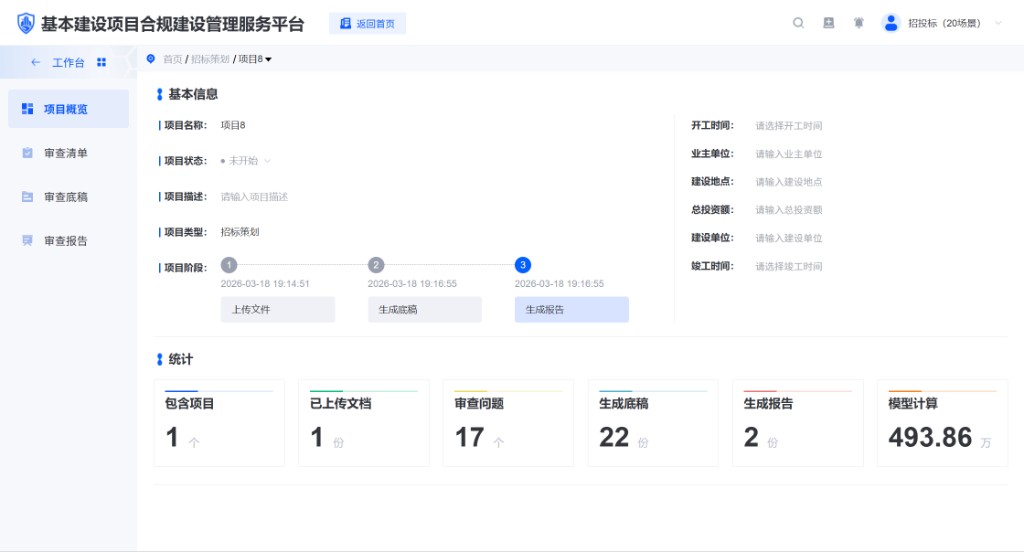Click the project type value 招标策划
The height and width of the screenshot is (552, 1024).
[240, 232]
